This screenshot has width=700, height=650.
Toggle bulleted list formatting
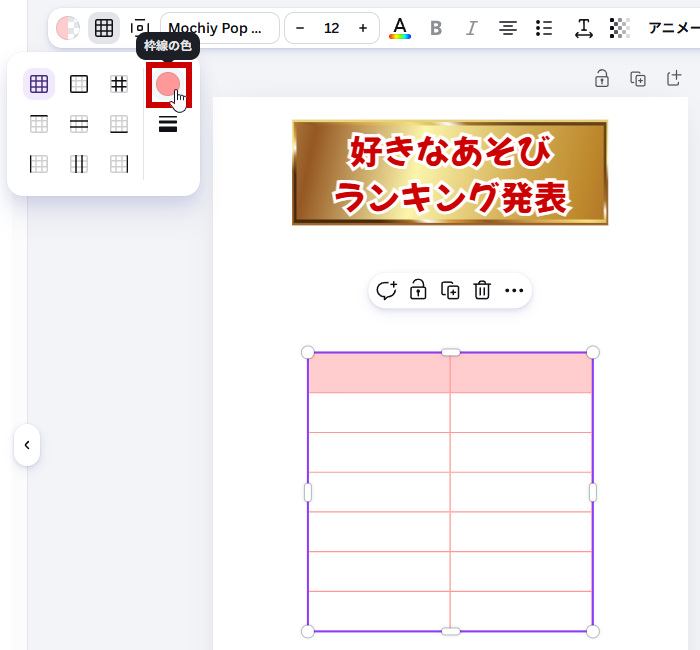[544, 28]
